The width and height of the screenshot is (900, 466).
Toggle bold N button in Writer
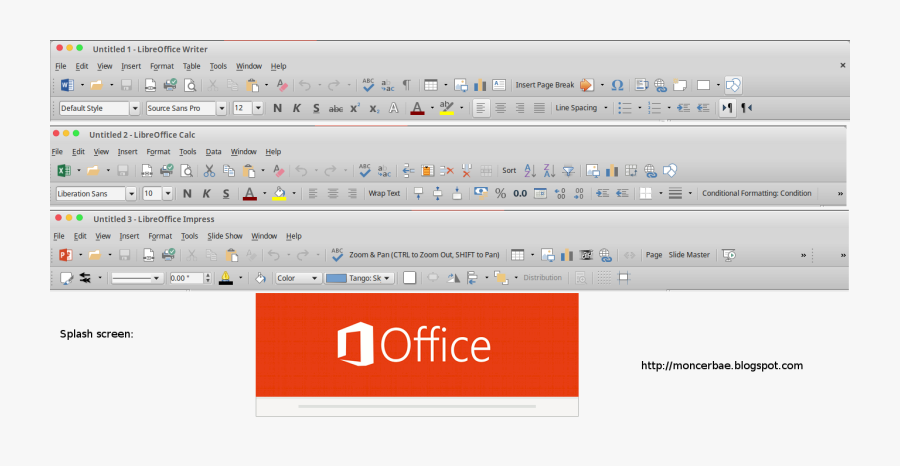coord(277,108)
